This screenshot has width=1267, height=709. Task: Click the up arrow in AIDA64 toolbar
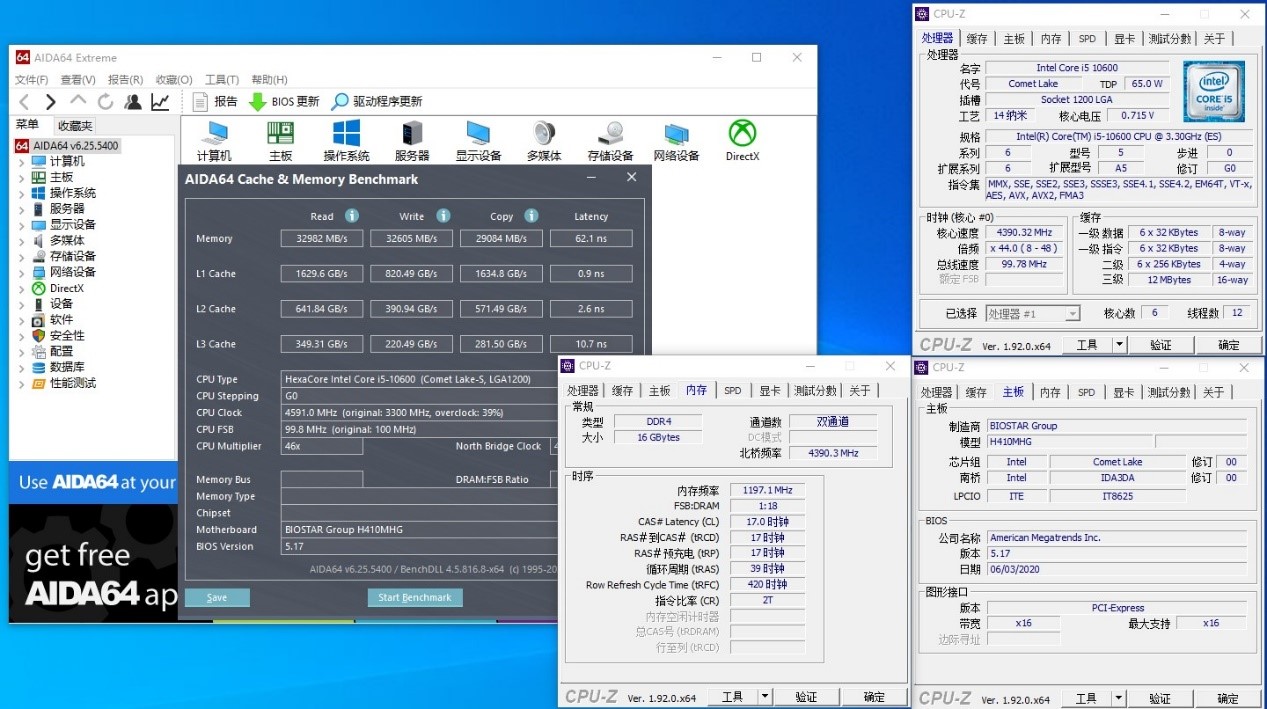point(78,101)
